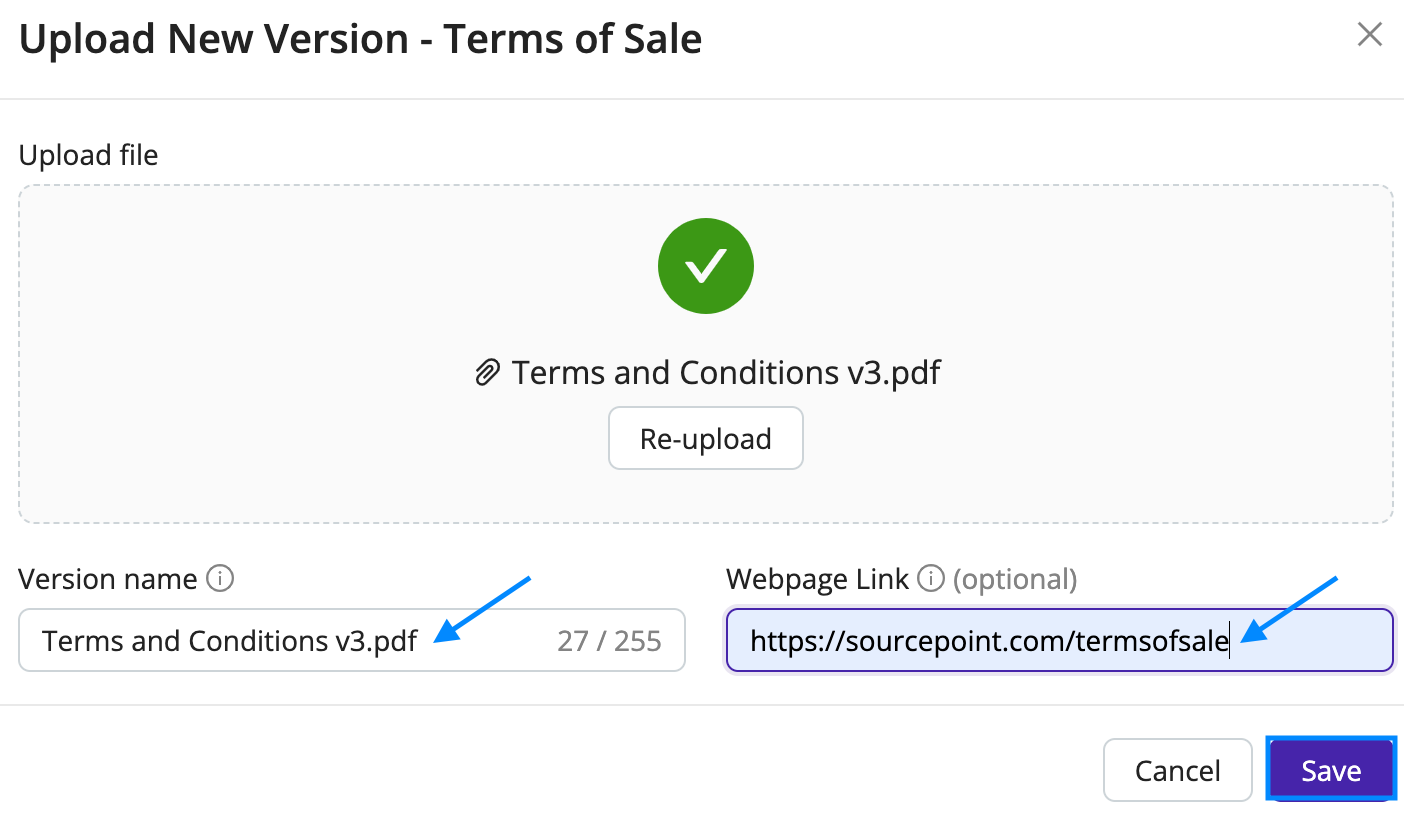Open the Webpage Link info tooltip icon
Screen dimensions: 1404x814
(931, 578)
